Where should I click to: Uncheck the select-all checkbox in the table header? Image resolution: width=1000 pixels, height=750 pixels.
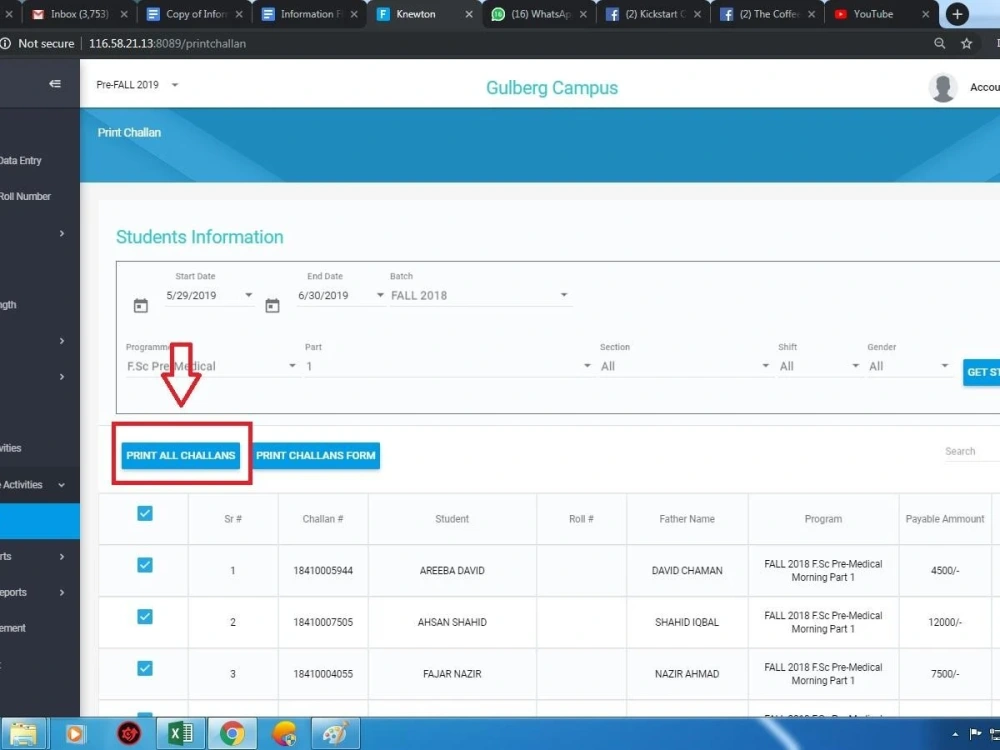coord(144,512)
